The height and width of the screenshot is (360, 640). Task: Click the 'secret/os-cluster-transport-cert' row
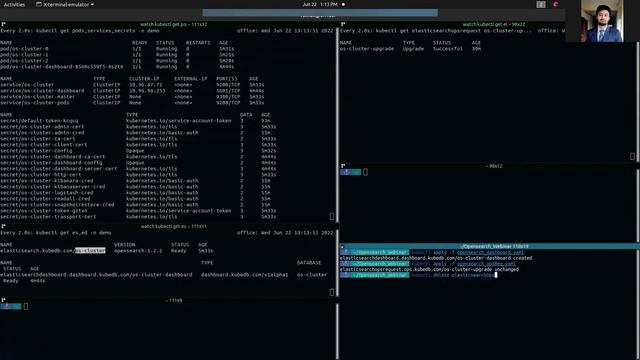pyautogui.click(x=138, y=217)
